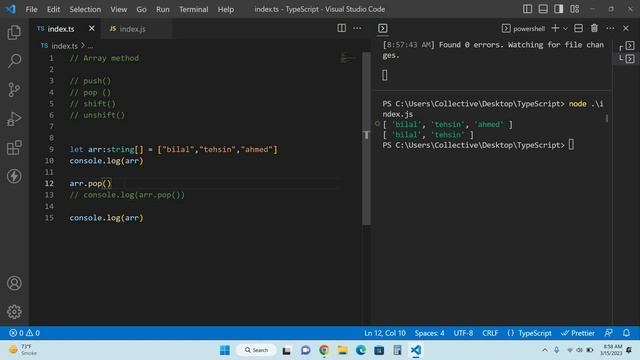Click the taskbar Search box
This screenshot has height=360, width=640.
click(x=256, y=350)
